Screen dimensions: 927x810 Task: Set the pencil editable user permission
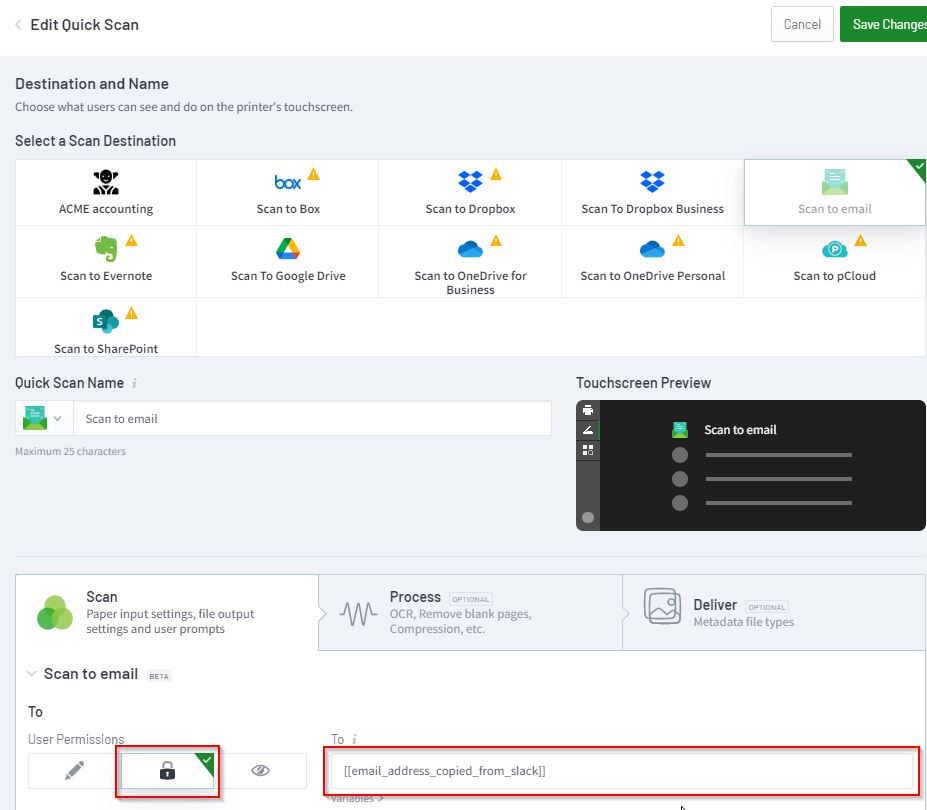(74, 770)
